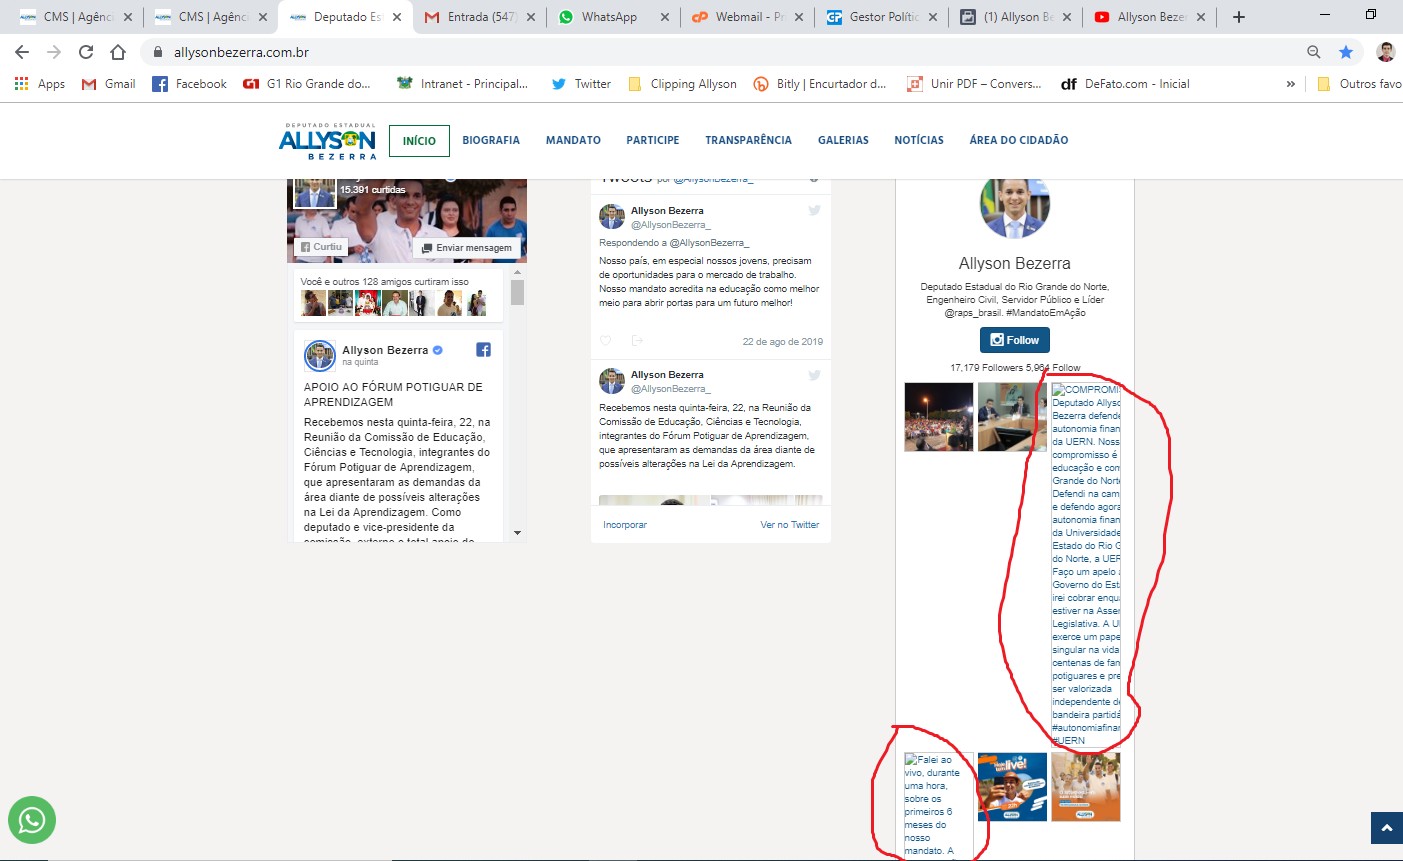This screenshot has height=861, width=1403.
Task: Open the PARTICIPE menu item
Action: [x=653, y=141]
